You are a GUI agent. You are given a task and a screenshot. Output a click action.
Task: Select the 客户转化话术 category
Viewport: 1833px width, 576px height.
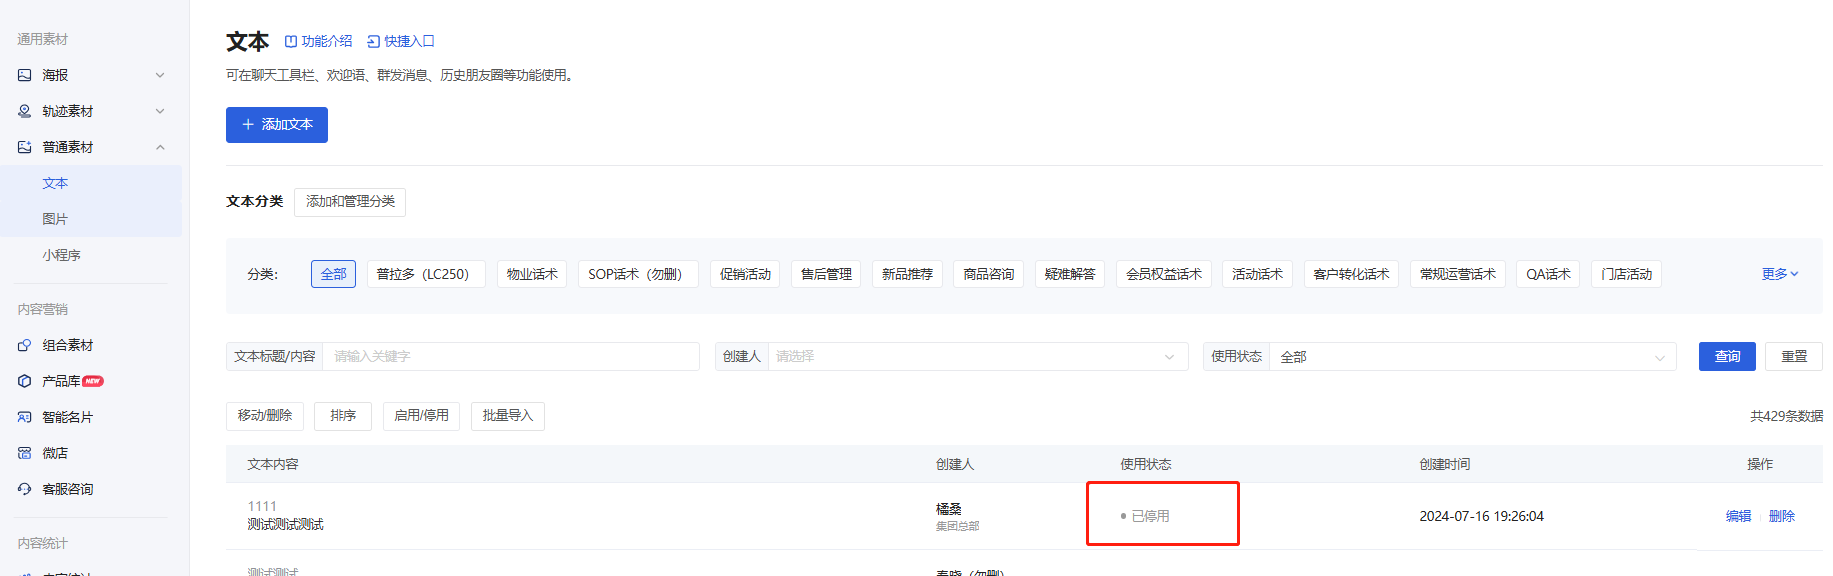tap(1351, 274)
